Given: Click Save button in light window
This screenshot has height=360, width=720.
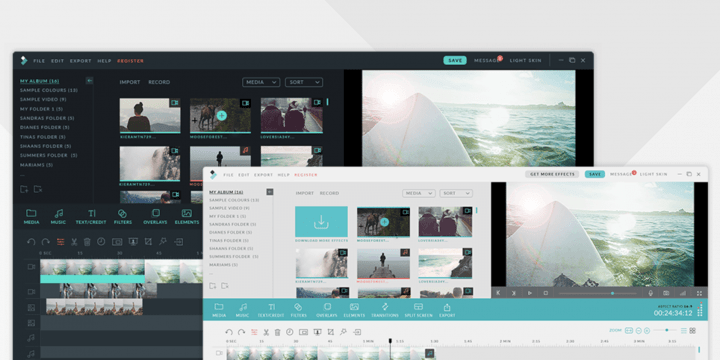Looking at the screenshot, I should pos(595,174).
